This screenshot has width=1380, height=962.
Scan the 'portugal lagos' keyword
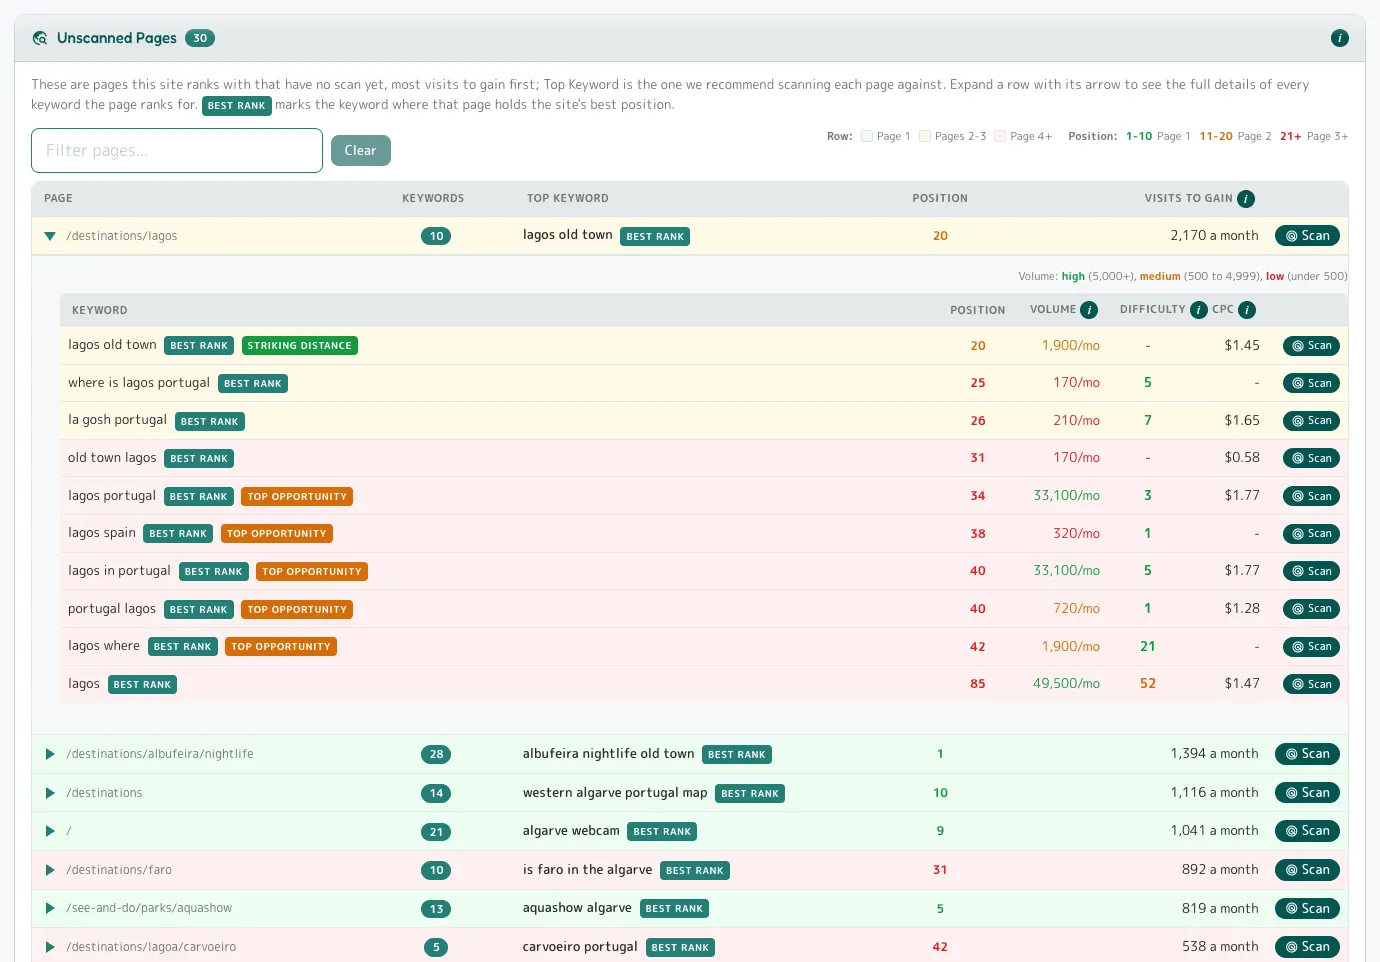point(1311,609)
